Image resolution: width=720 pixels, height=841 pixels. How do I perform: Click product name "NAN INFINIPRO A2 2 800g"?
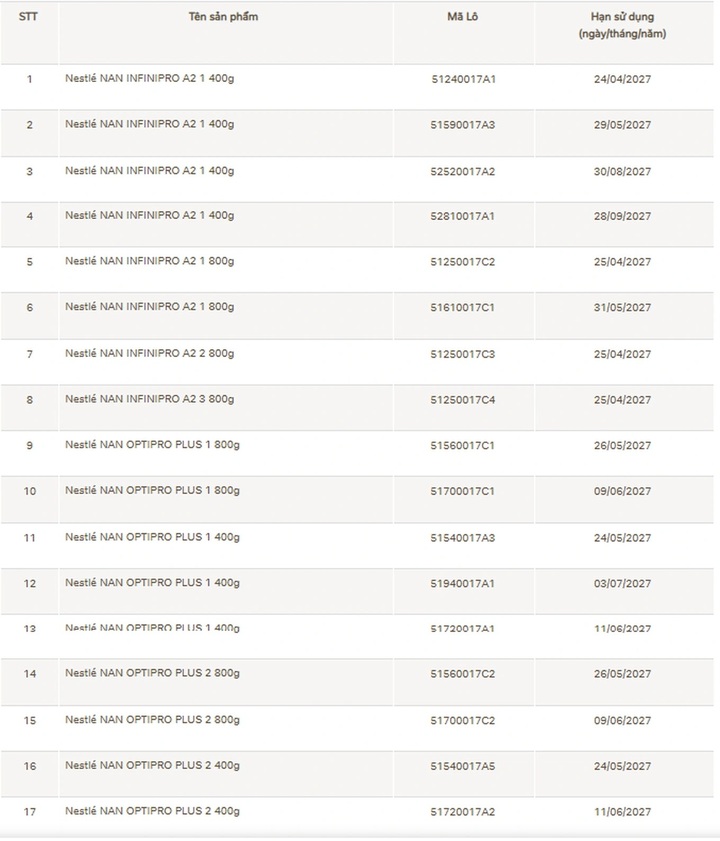[x=150, y=353]
